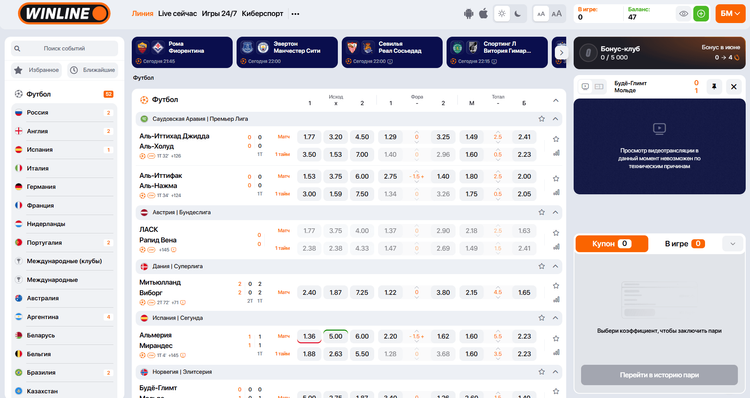The height and width of the screenshot is (398, 750).
Task: Click the Поиск событий search field
Action: (x=65, y=48)
